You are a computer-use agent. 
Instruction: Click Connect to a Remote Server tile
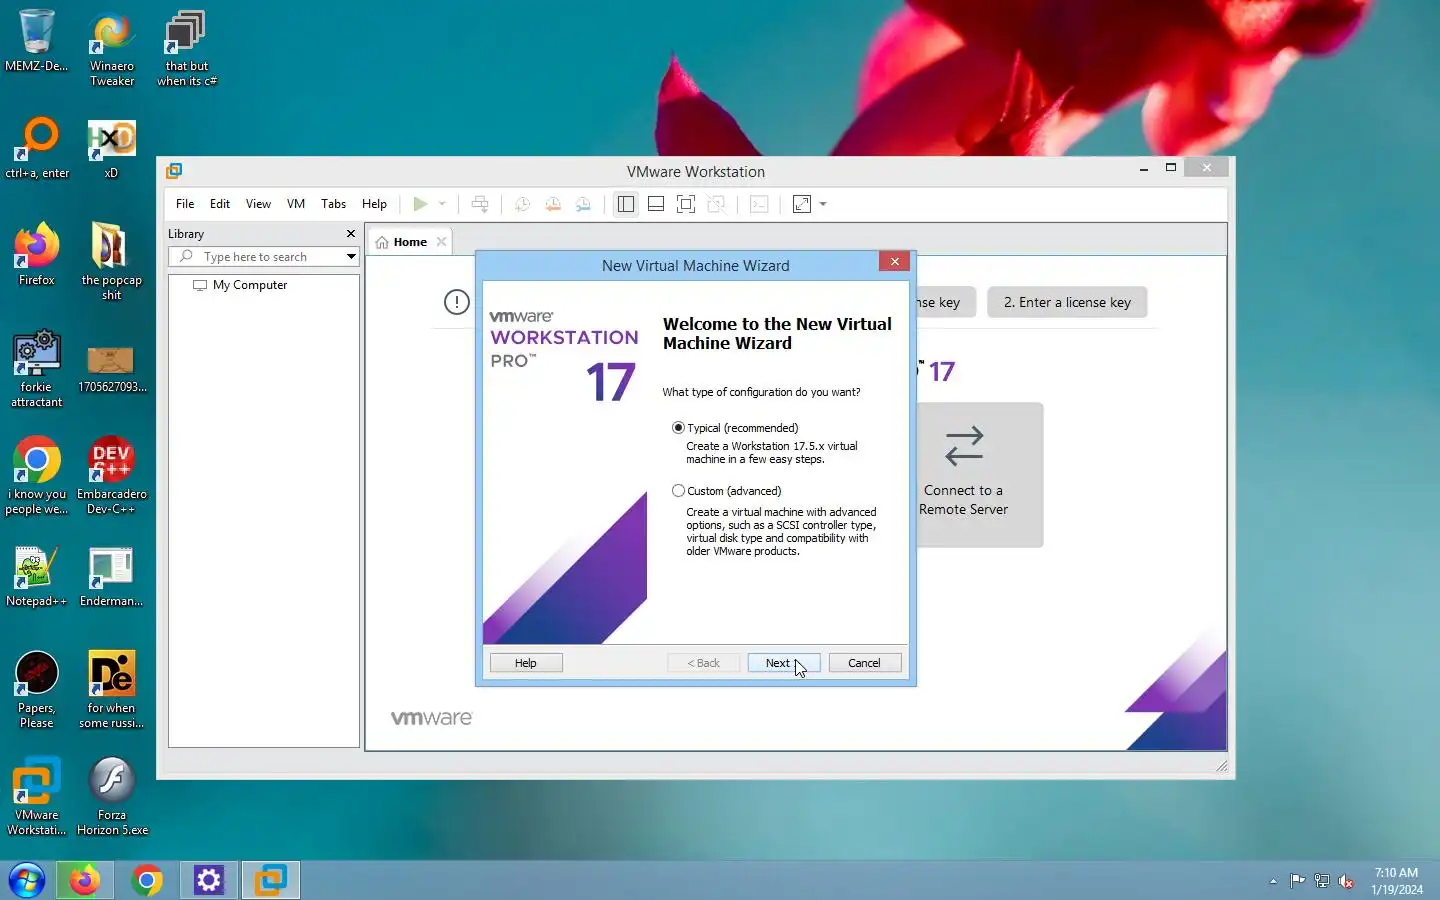coord(979,475)
